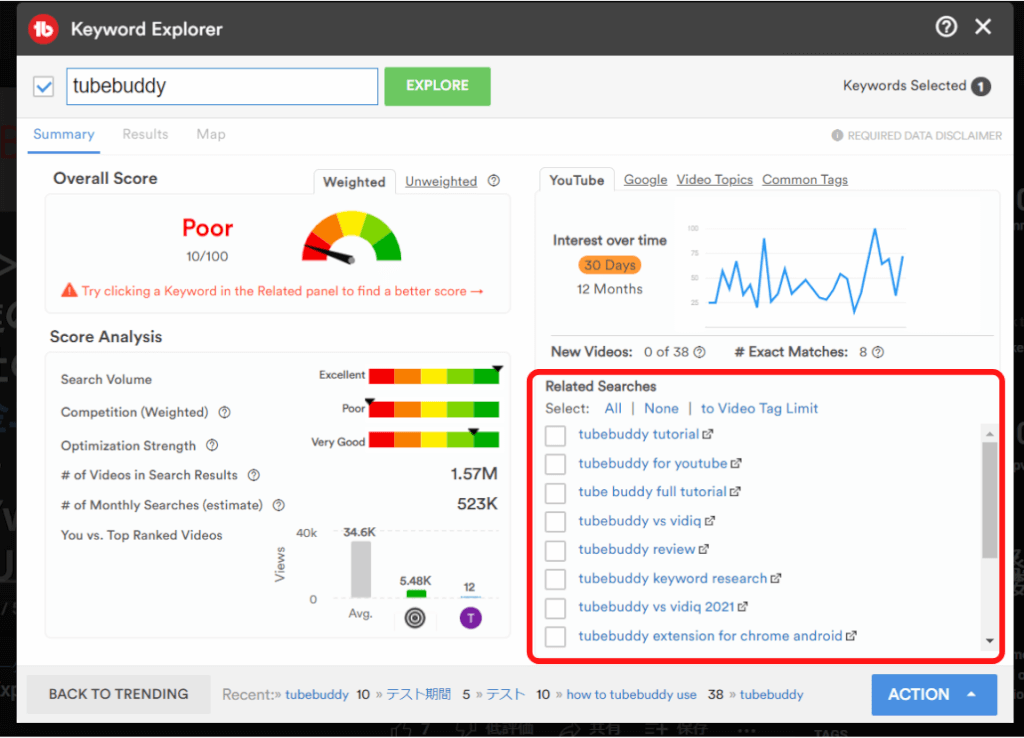Check the tubebuddy for youtube checkbox
1024x738 pixels.
pyautogui.click(x=555, y=464)
